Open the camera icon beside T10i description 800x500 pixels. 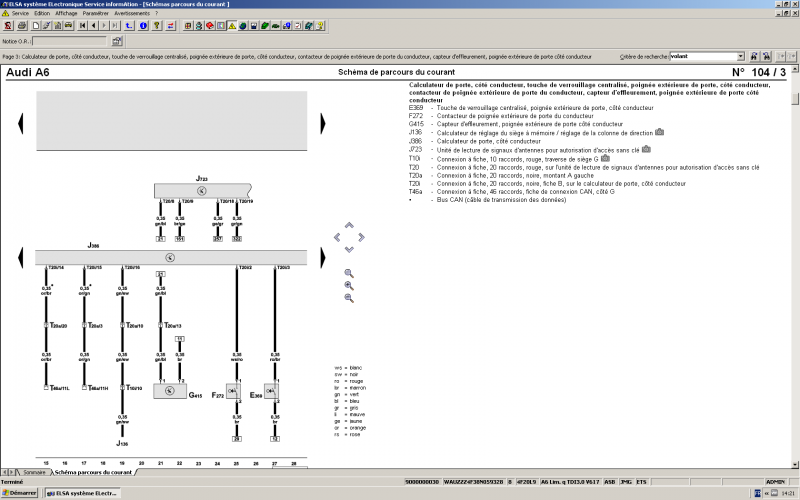(605, 158)
